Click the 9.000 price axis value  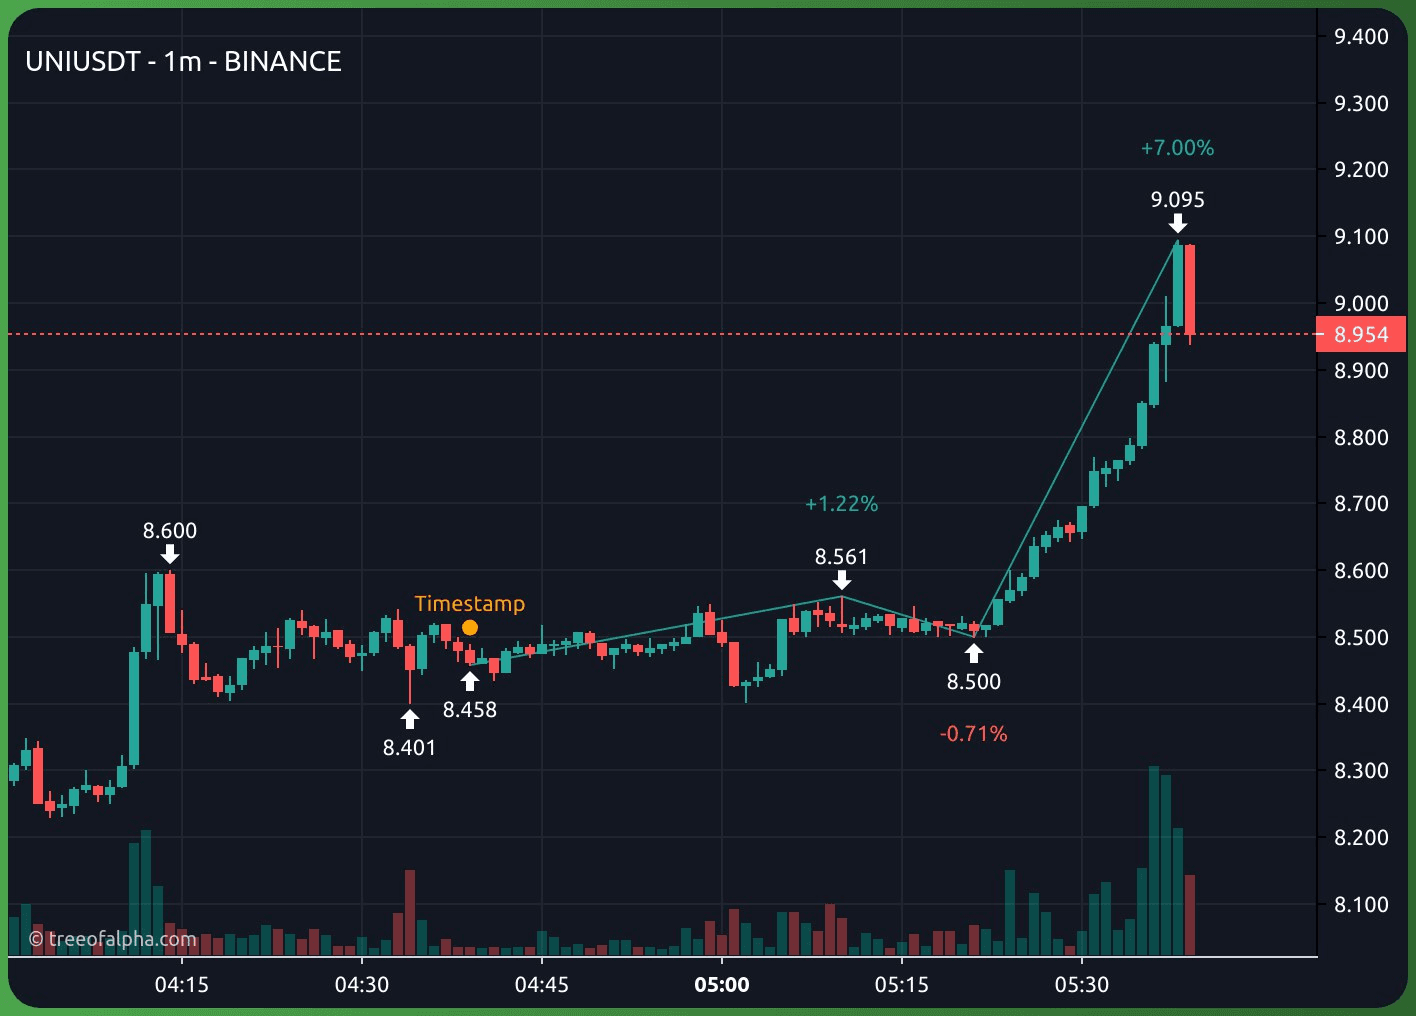[x=1362, y=303]
